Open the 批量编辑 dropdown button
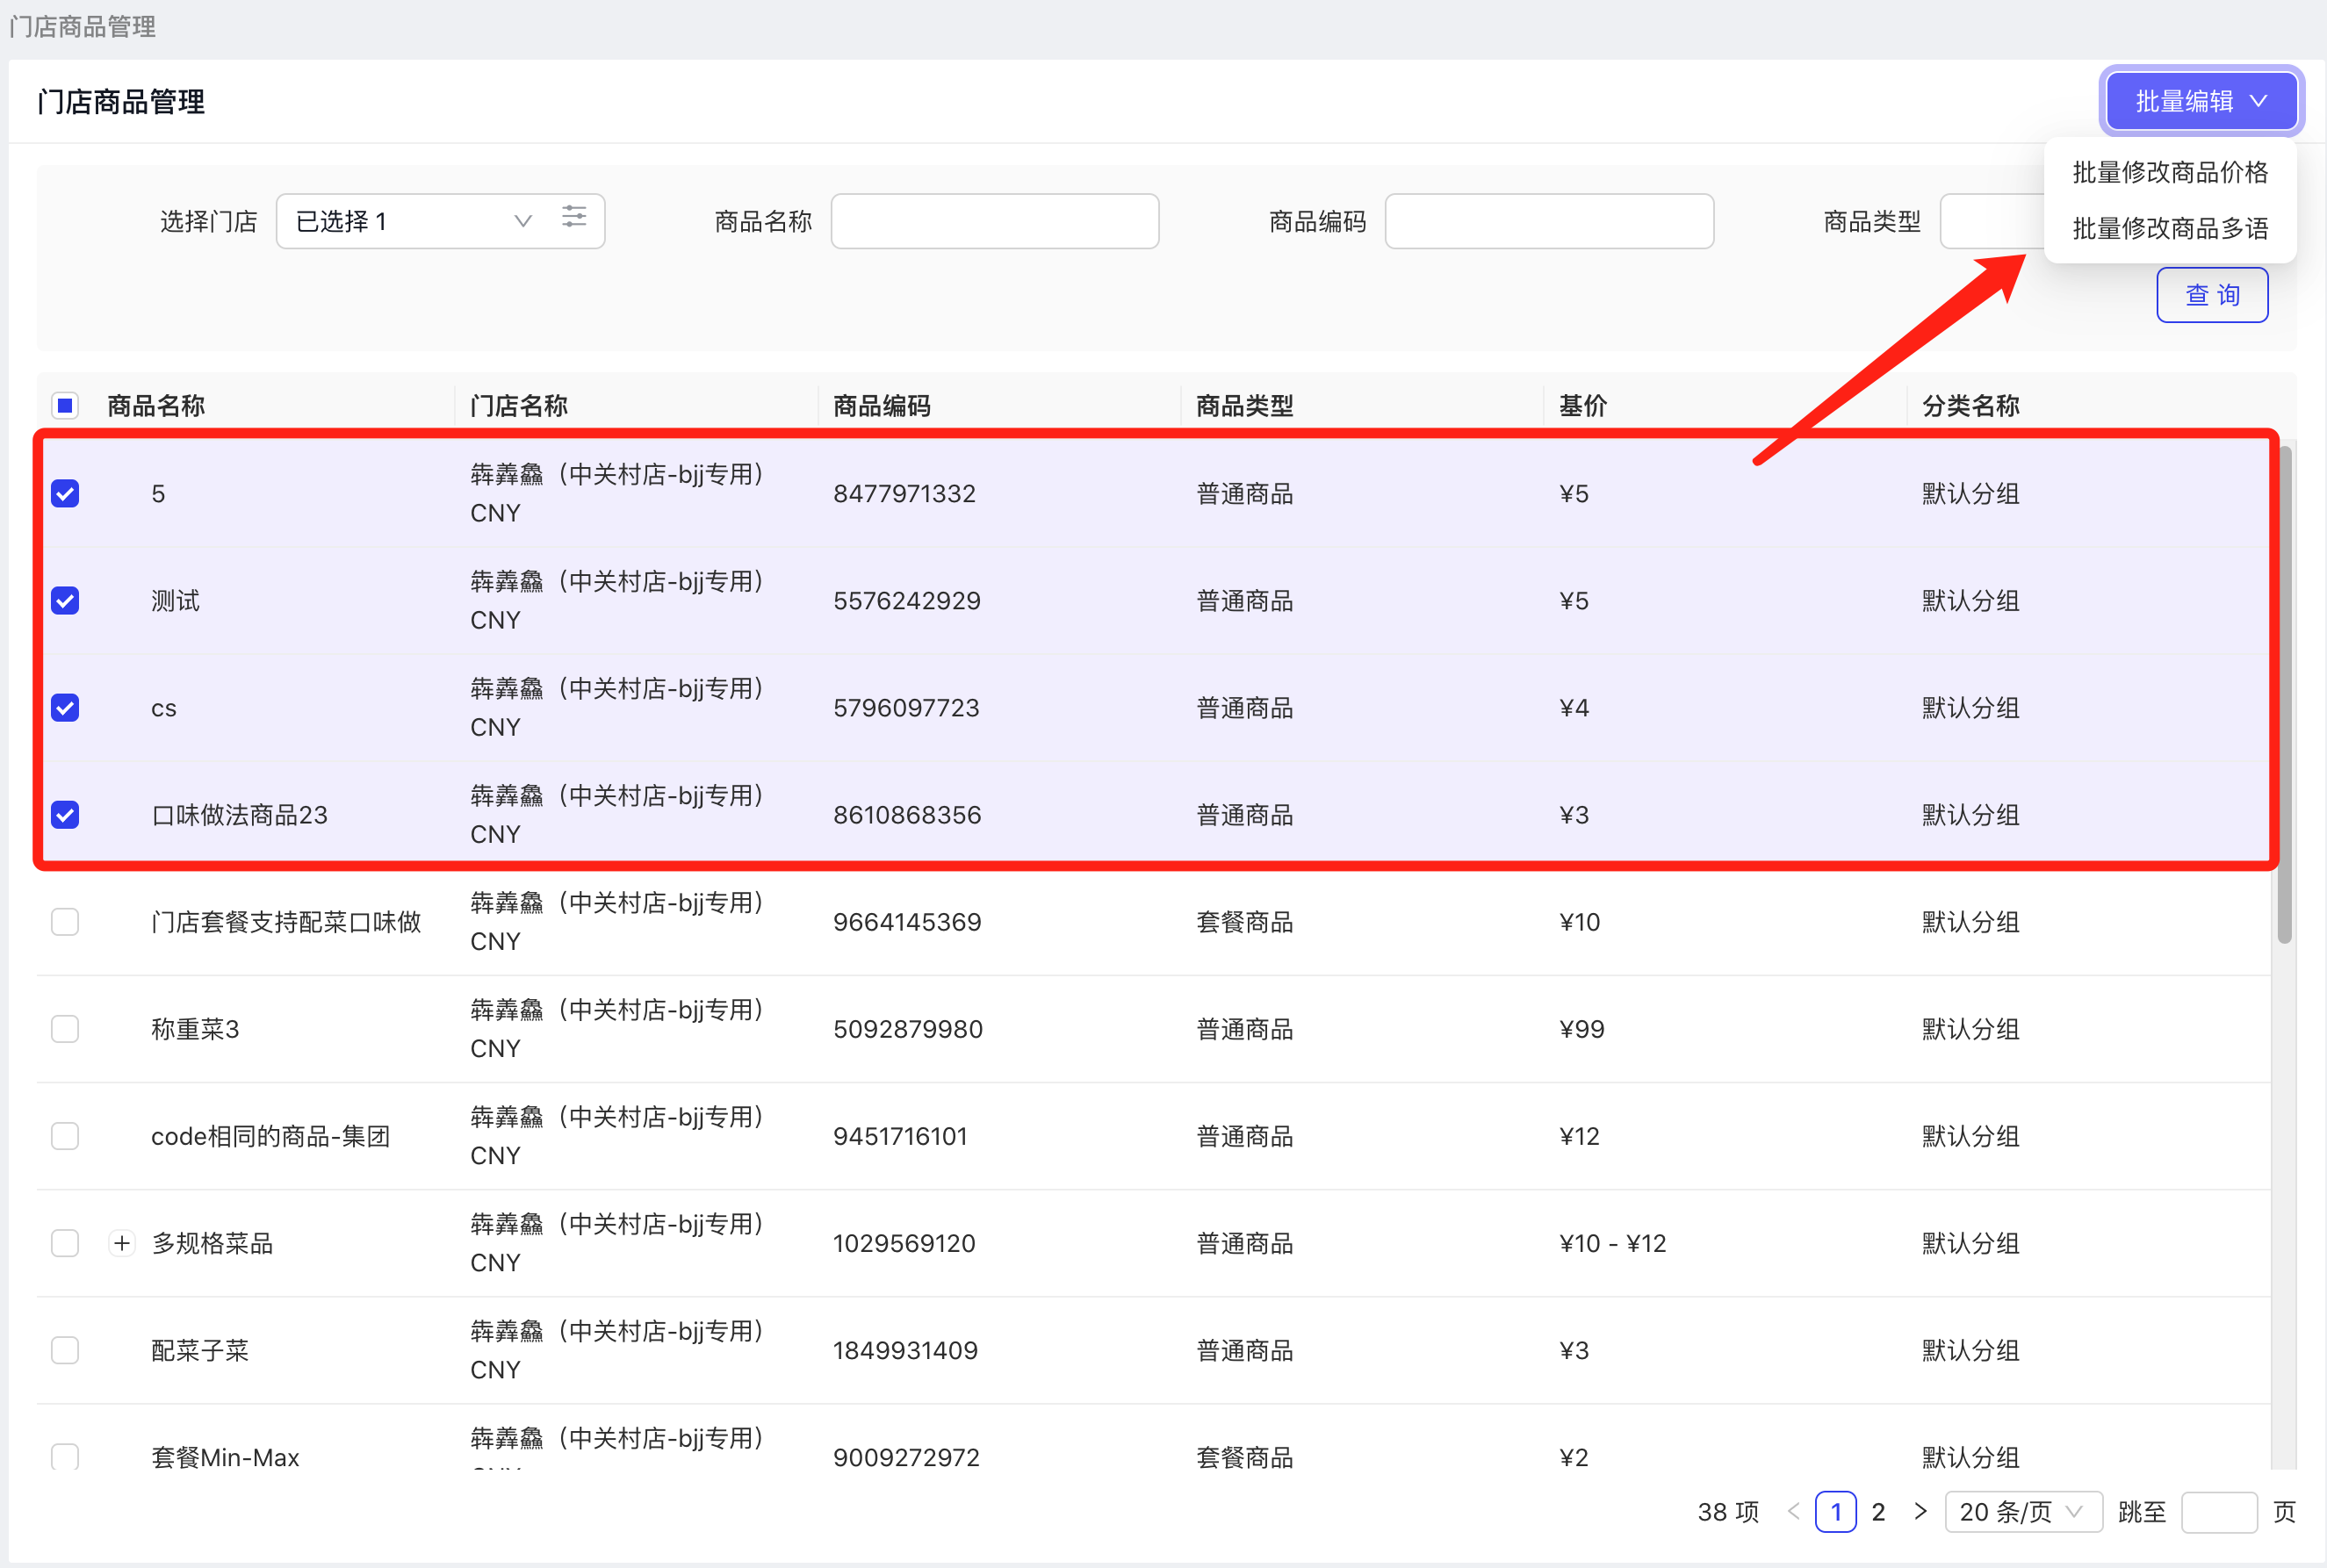The image size is (2327, 1568). click(x=2201, y=101)
